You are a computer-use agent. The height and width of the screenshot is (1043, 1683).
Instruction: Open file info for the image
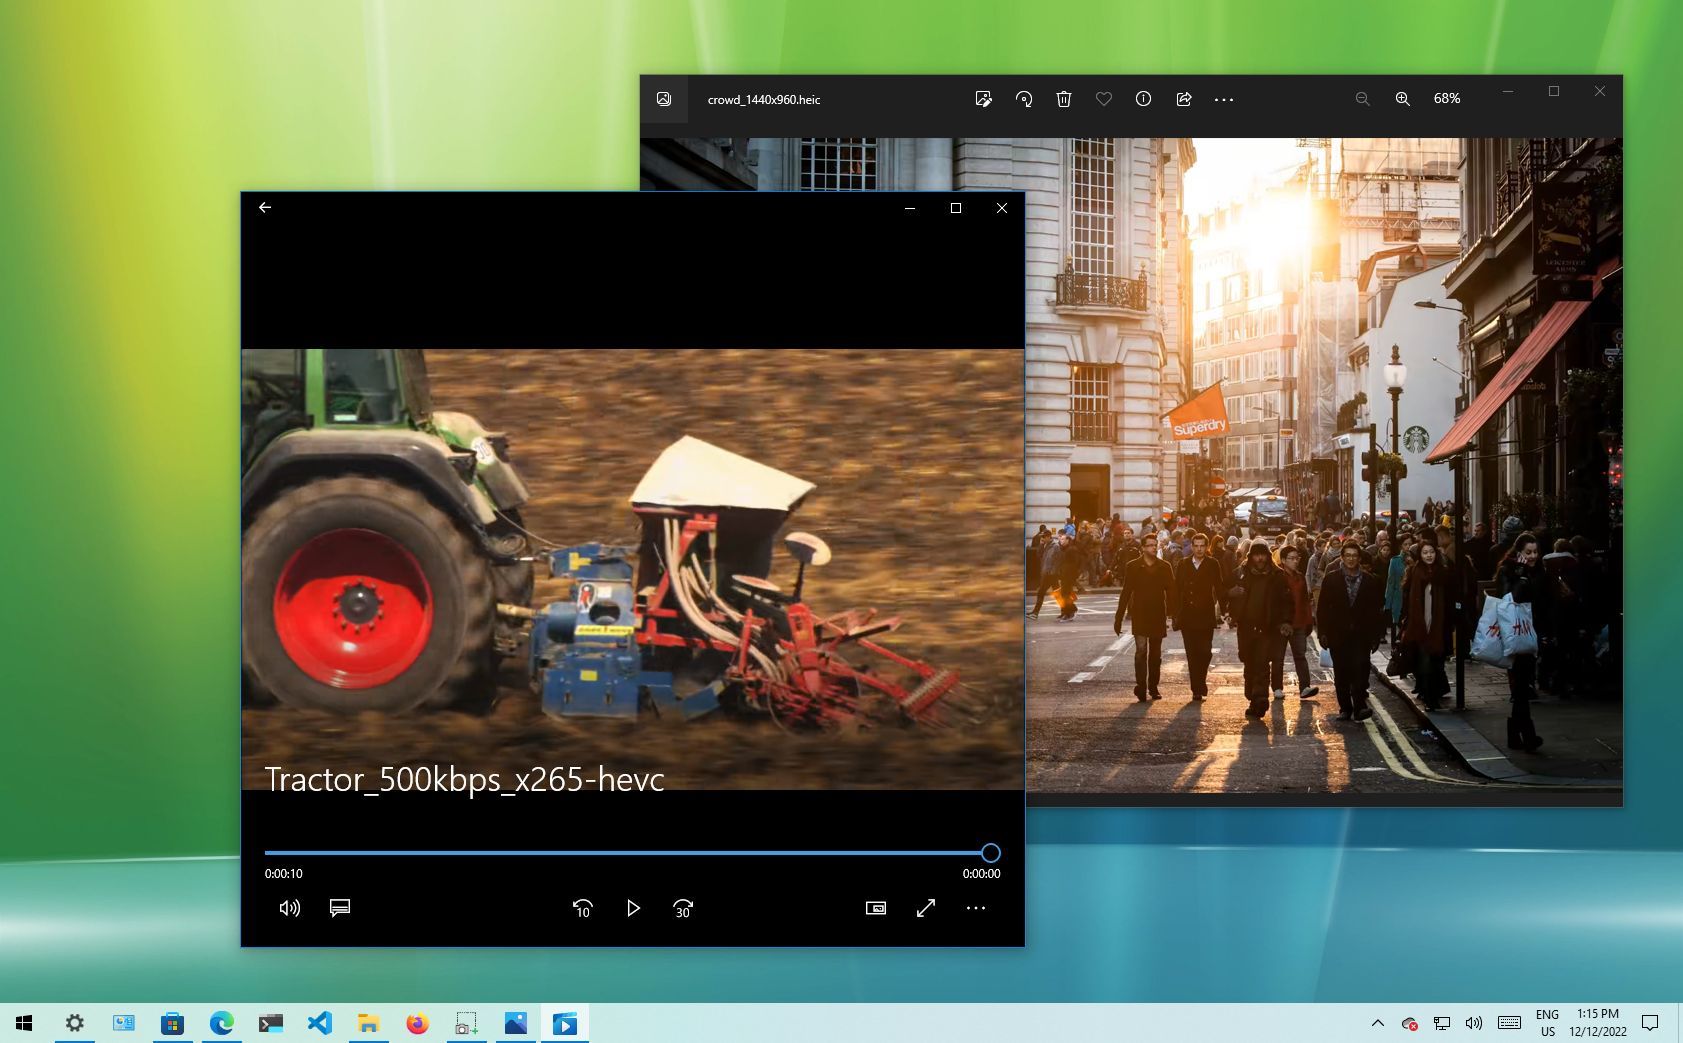click(x=1142, y=99)
